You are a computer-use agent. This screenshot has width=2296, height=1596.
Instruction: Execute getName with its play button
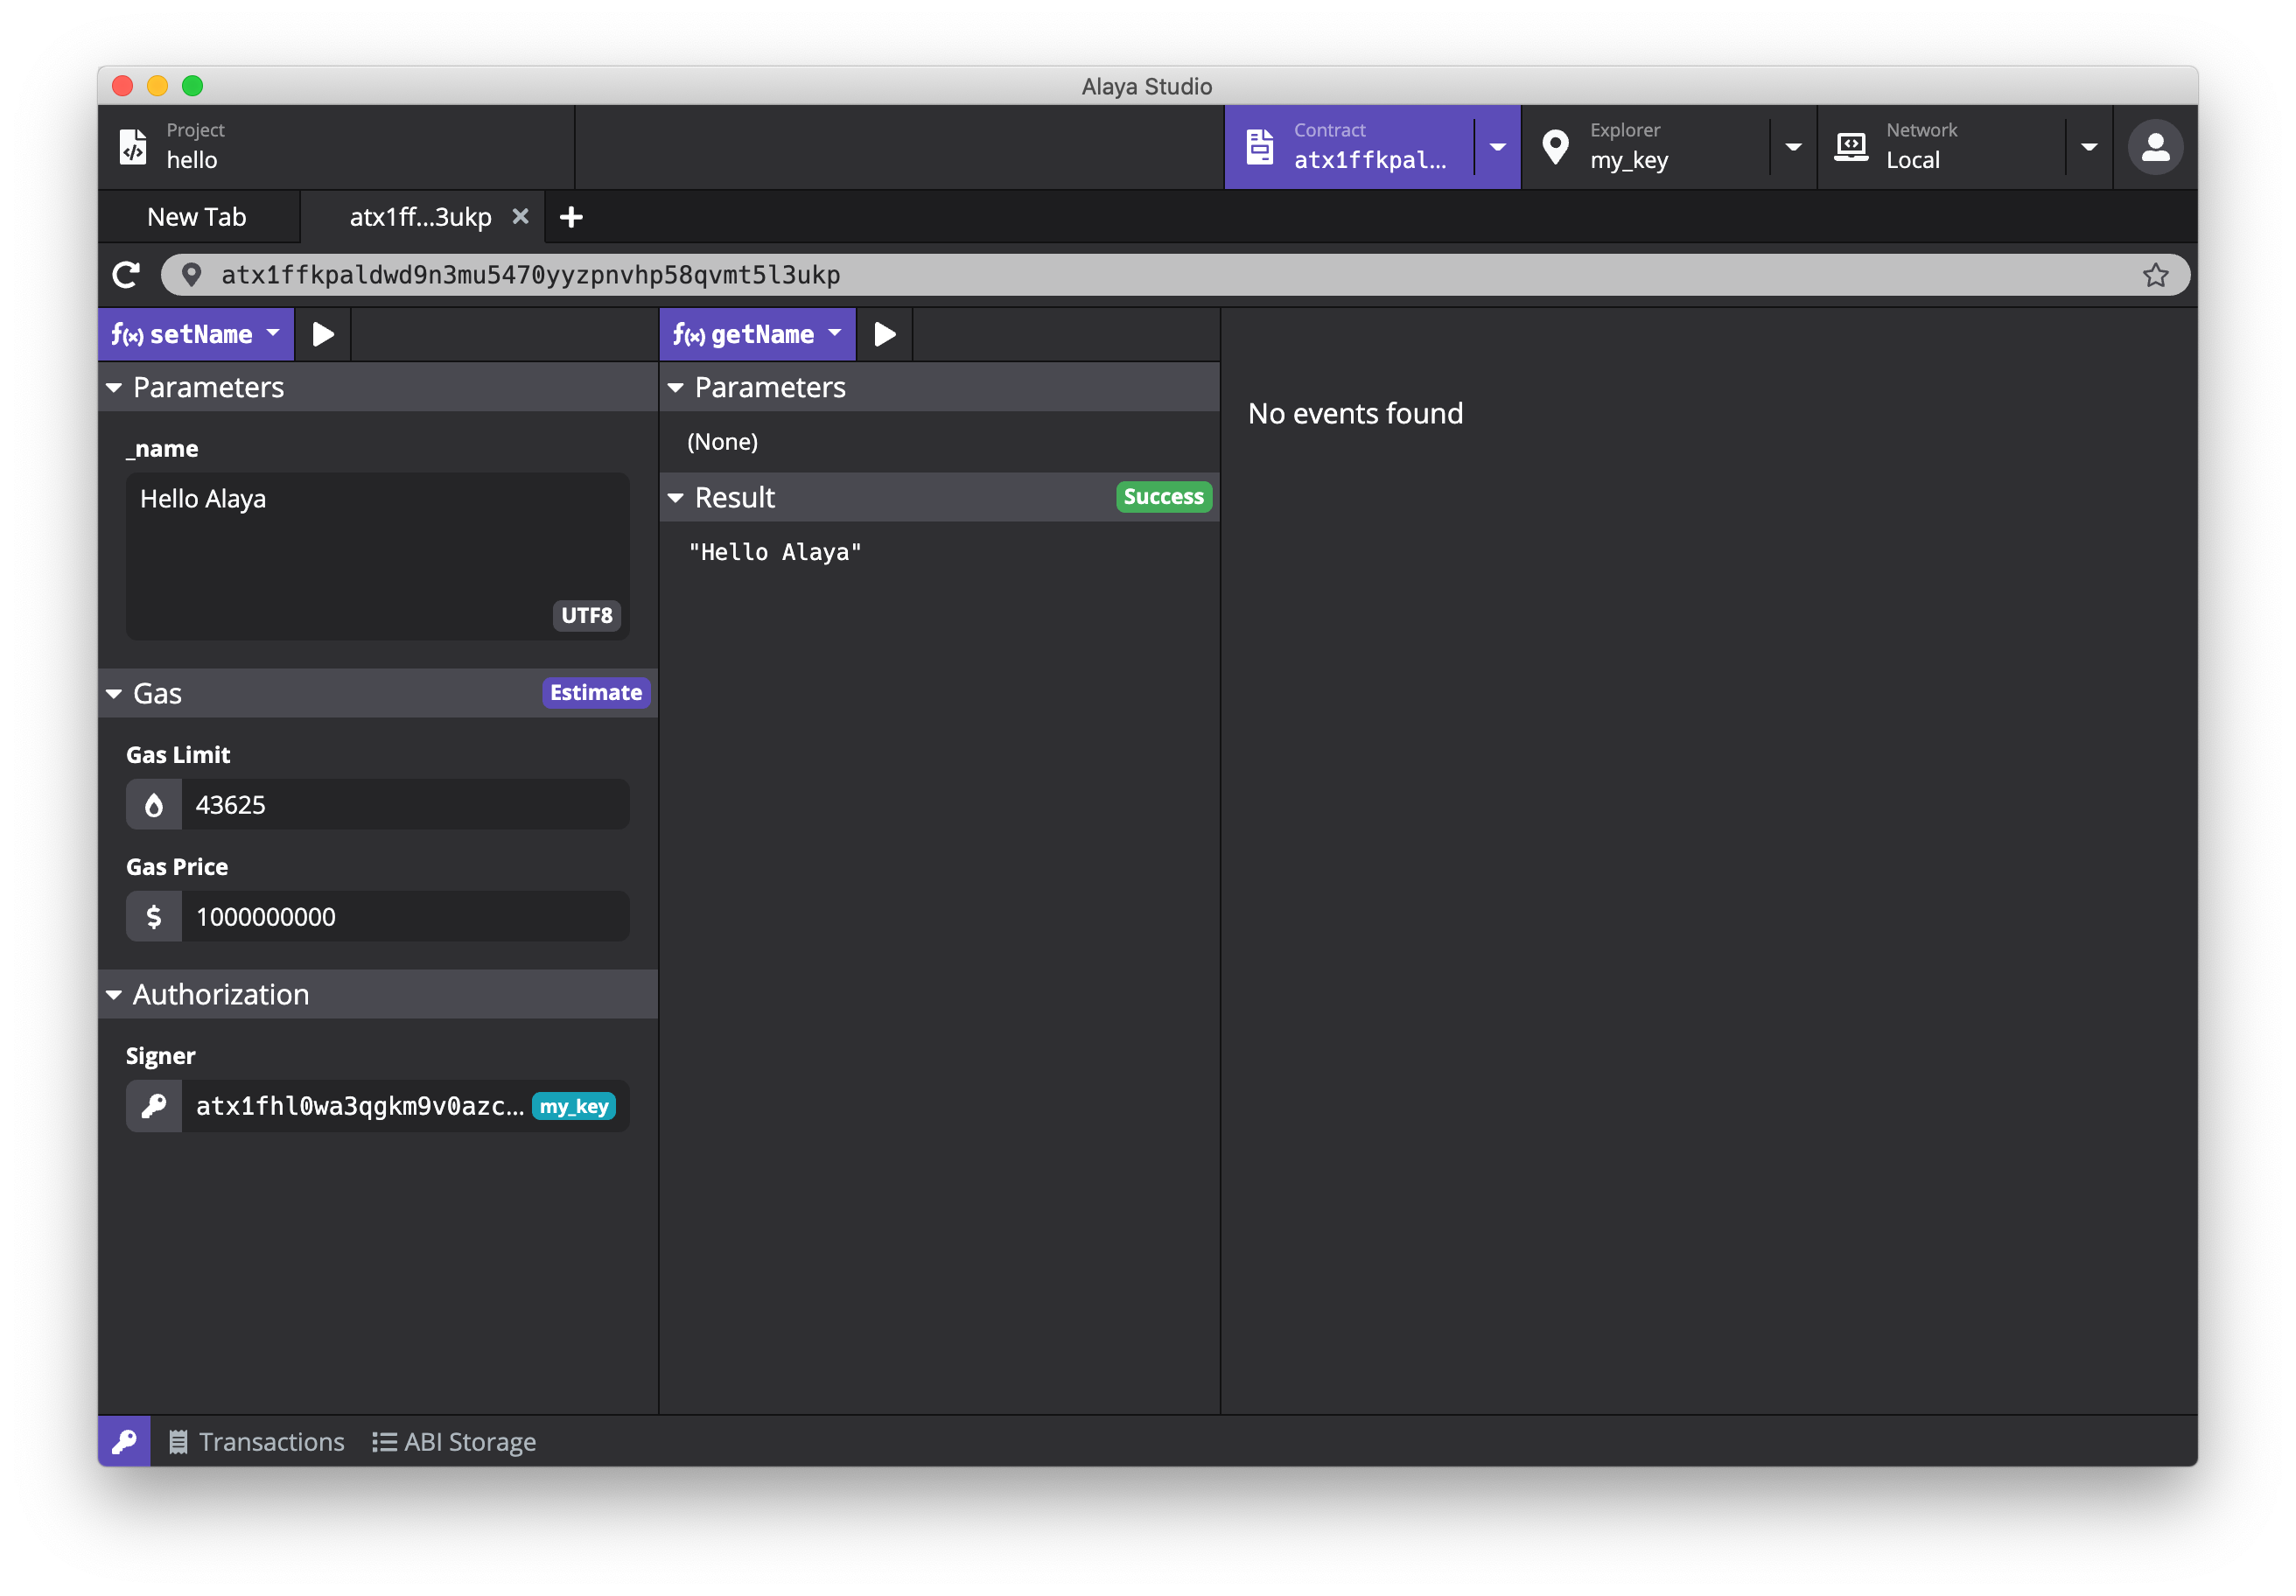[884, 334]
